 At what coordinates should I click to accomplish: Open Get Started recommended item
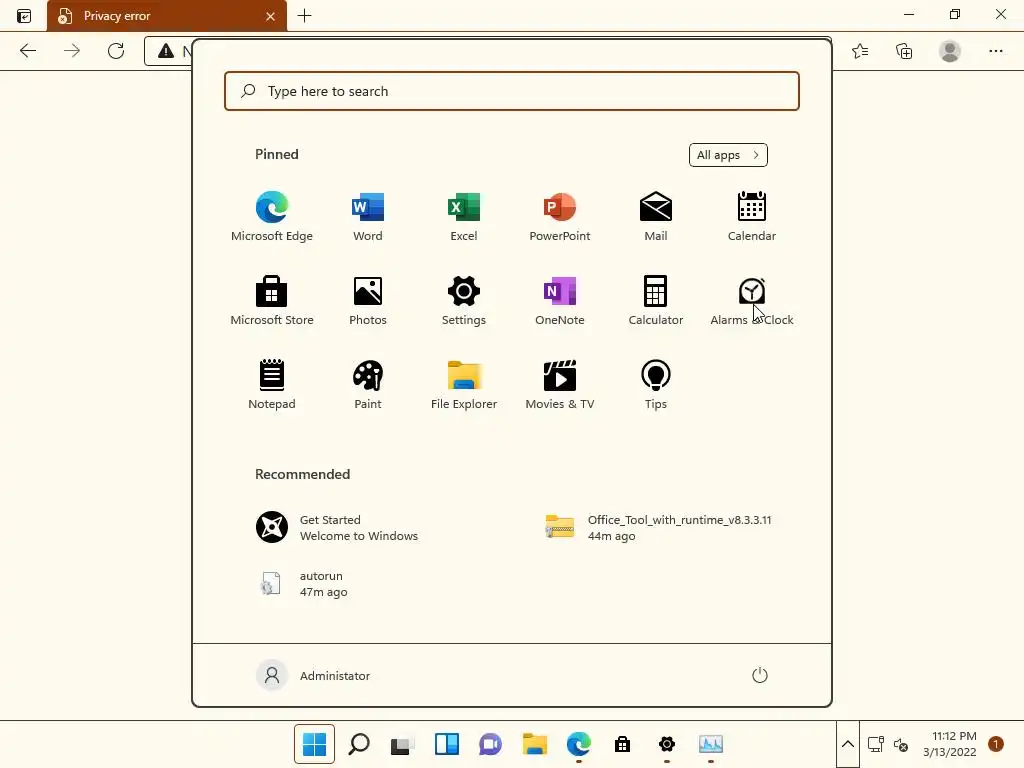coord(337,528)
